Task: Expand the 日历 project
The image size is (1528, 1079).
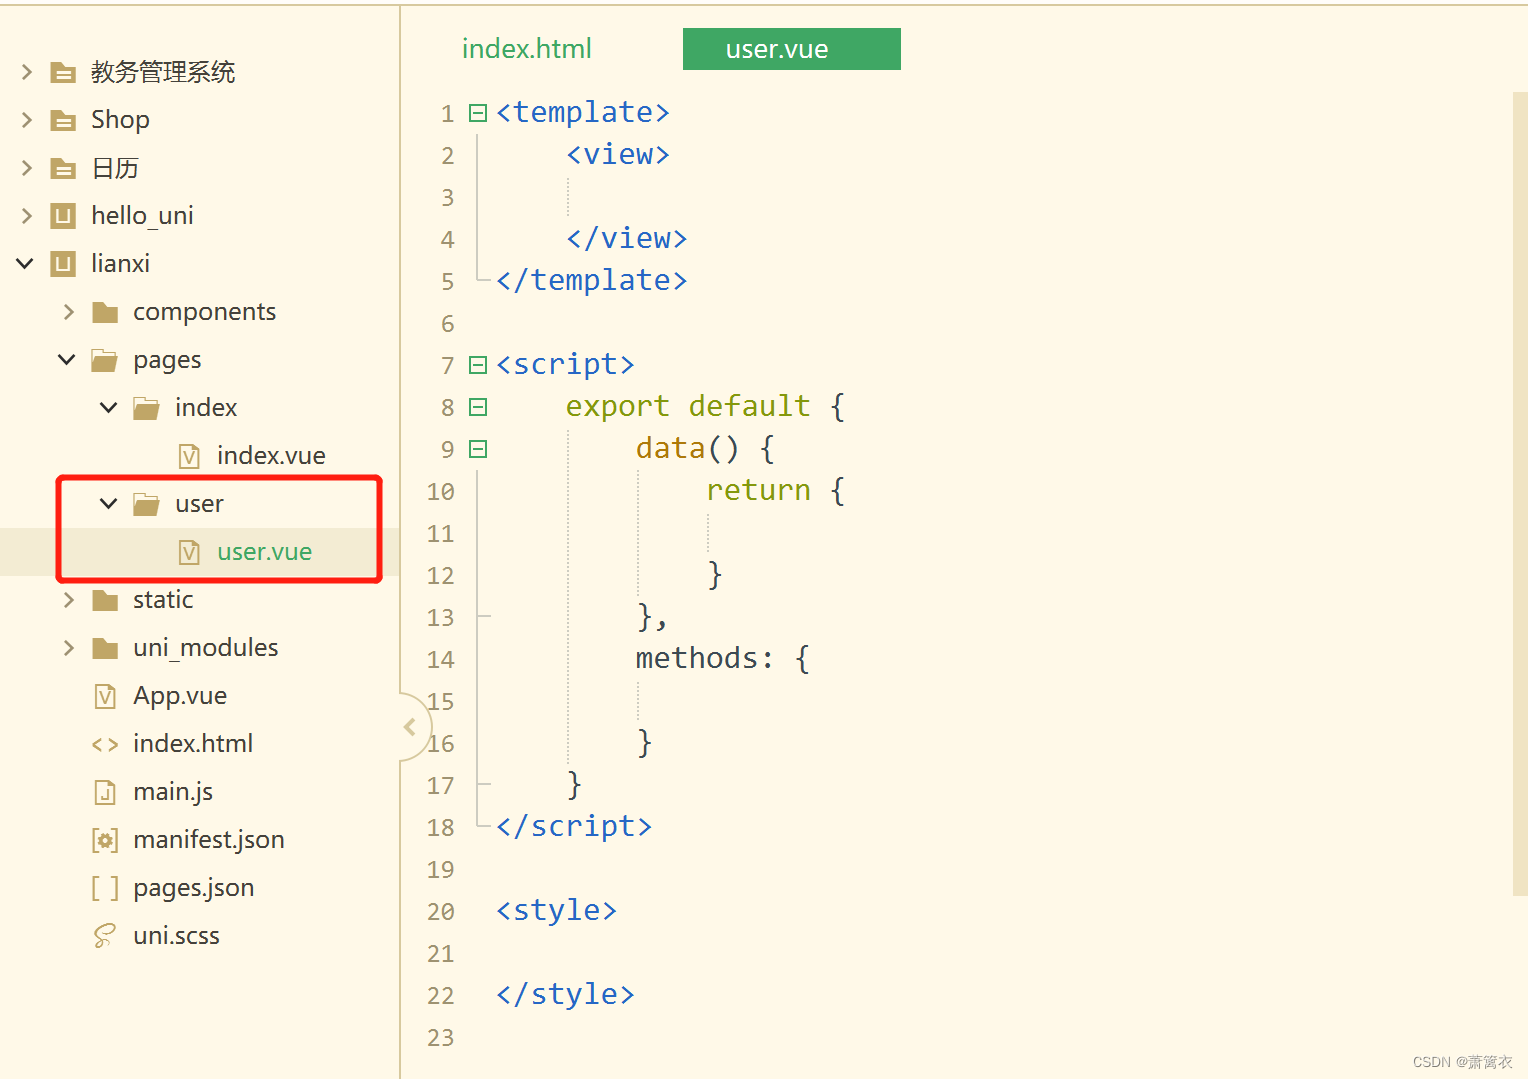Action: pyautogui.click(x=27, y=168)
